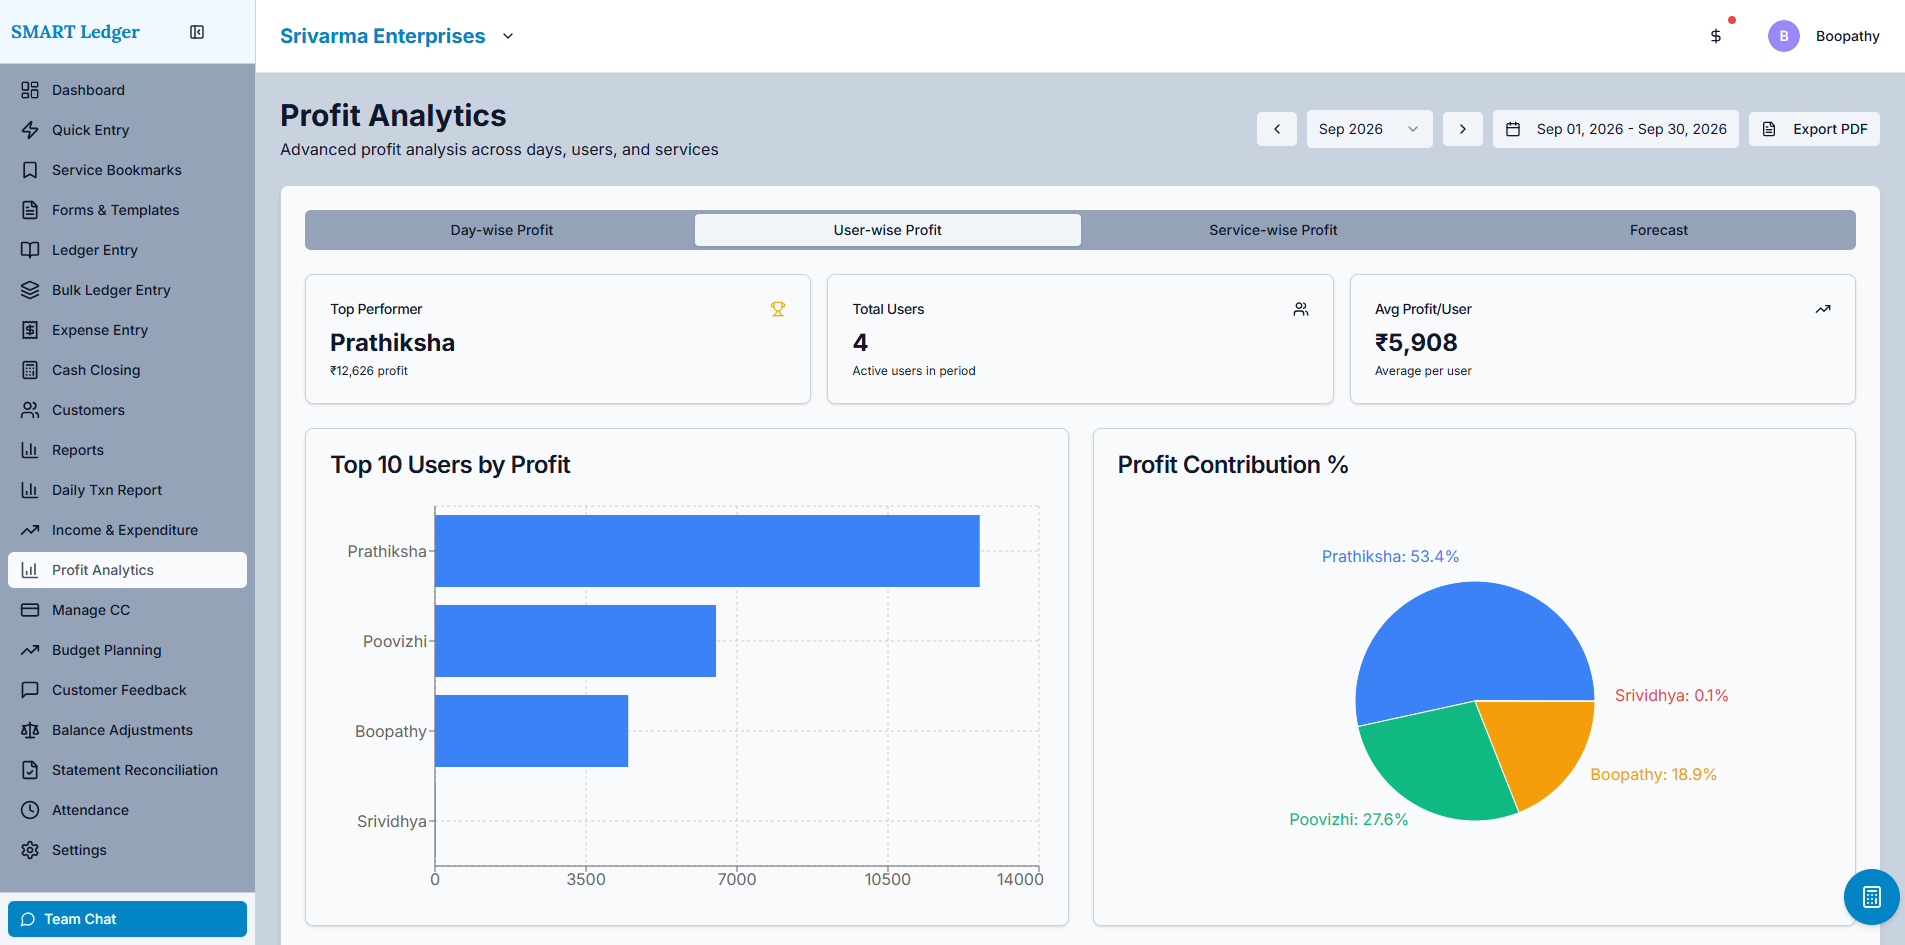Click the Attendance clock icon
This screenshot has height=945, width=1905.
30,810
